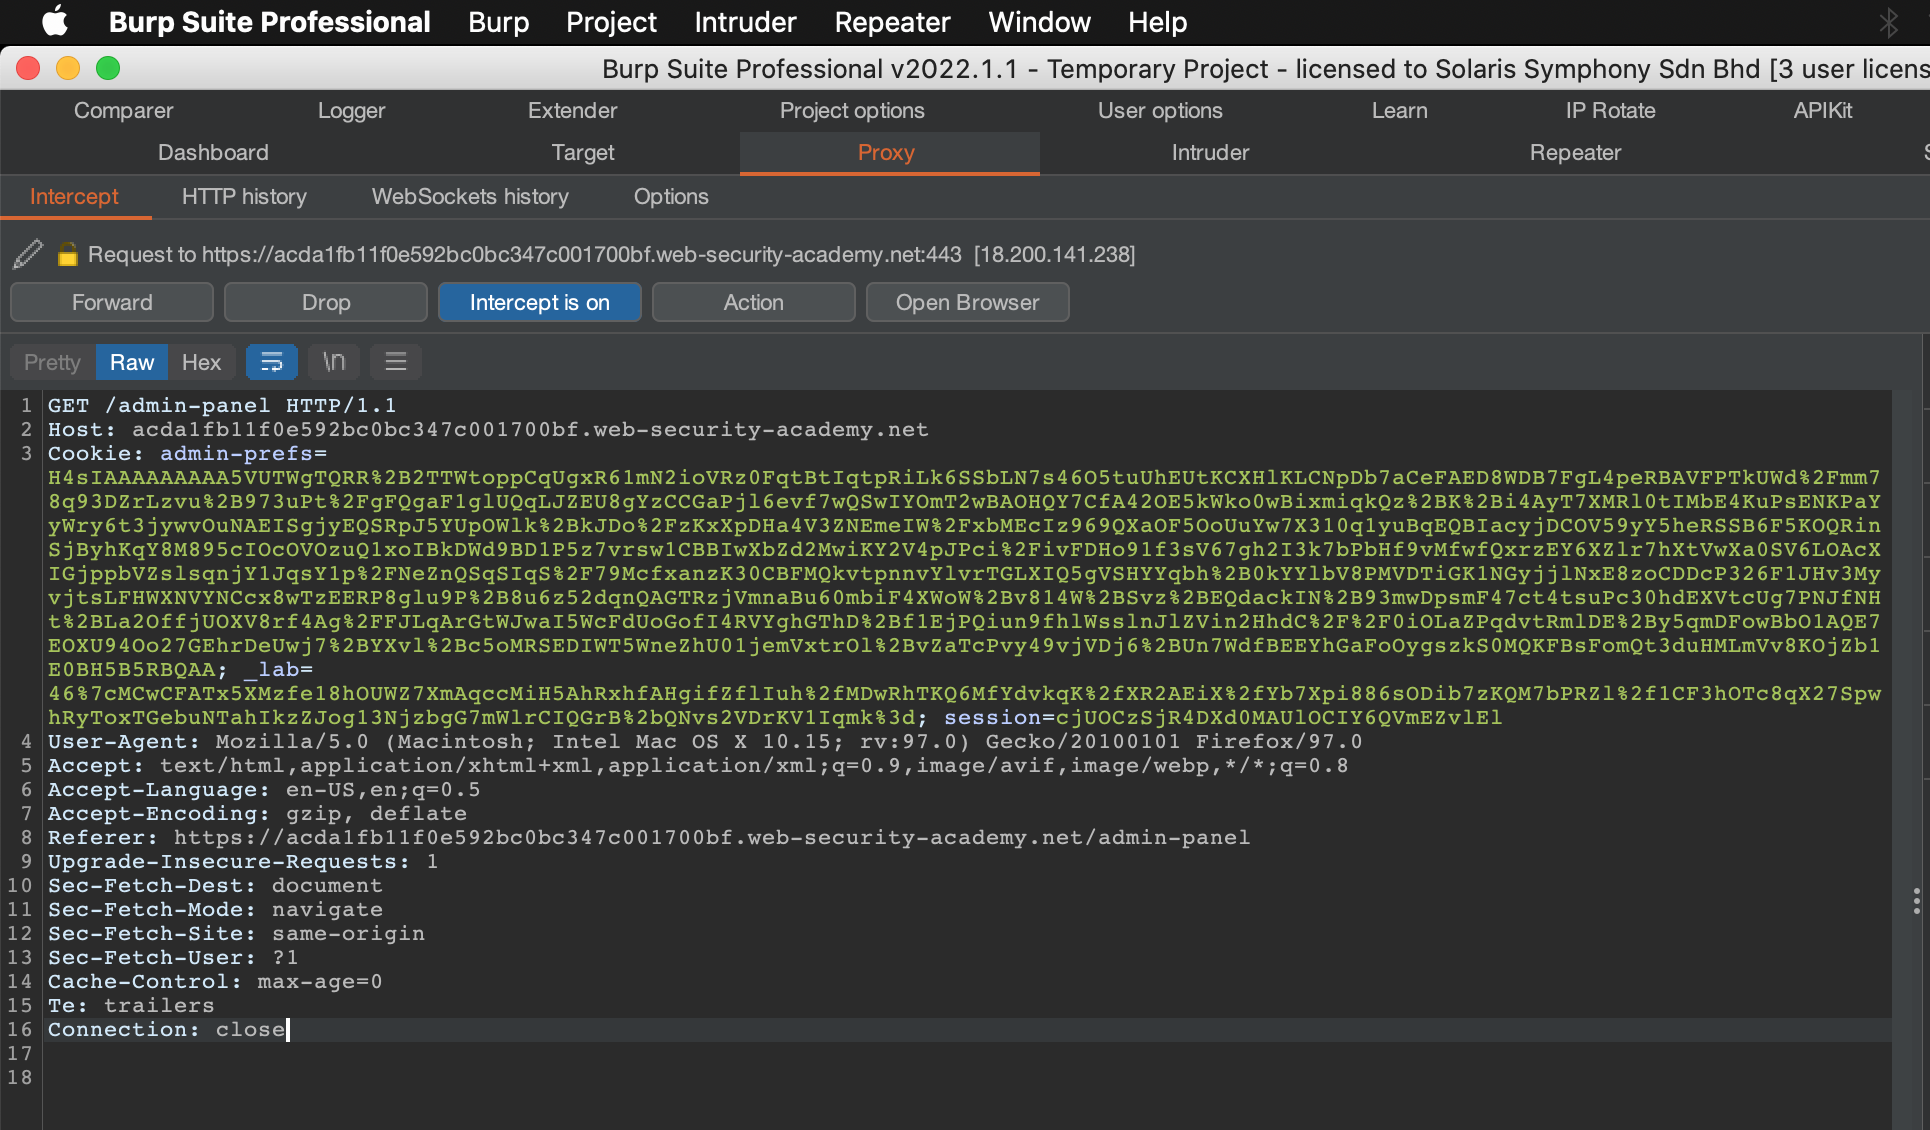Toggle line wrap icon in editor toolbar

click(x=271, y=362)
